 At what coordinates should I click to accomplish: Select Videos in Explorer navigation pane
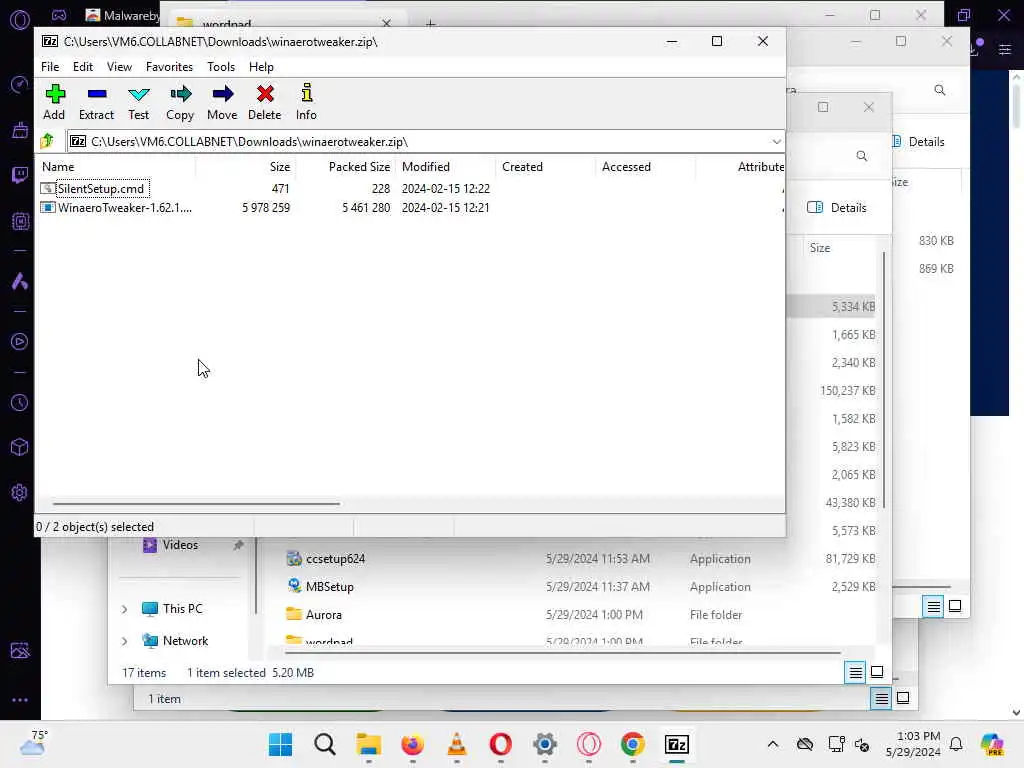pyautogui.click(x=180, y=545)
